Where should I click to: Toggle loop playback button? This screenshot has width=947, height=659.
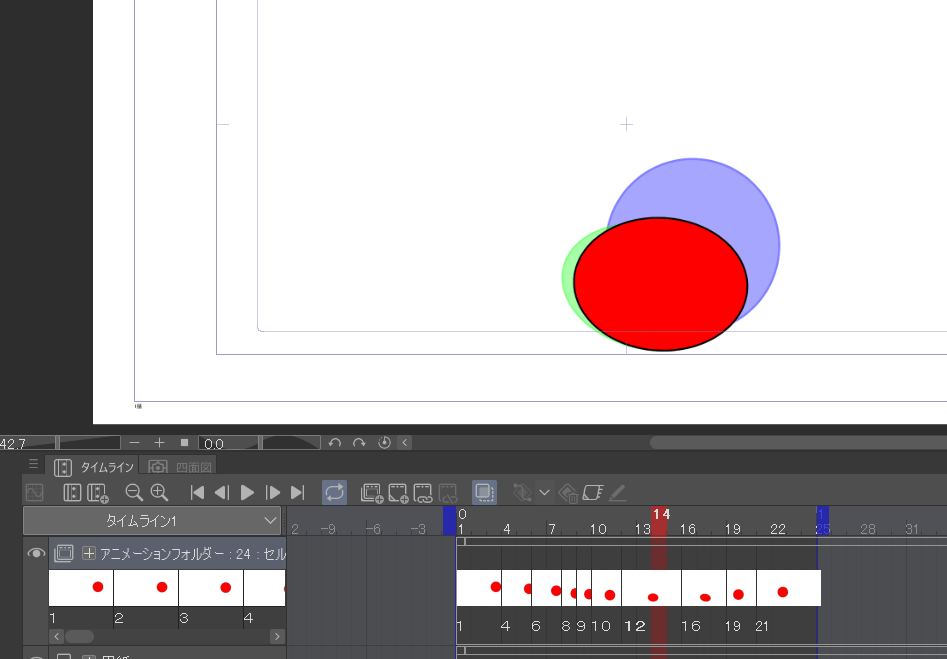(x=334, y=492)
